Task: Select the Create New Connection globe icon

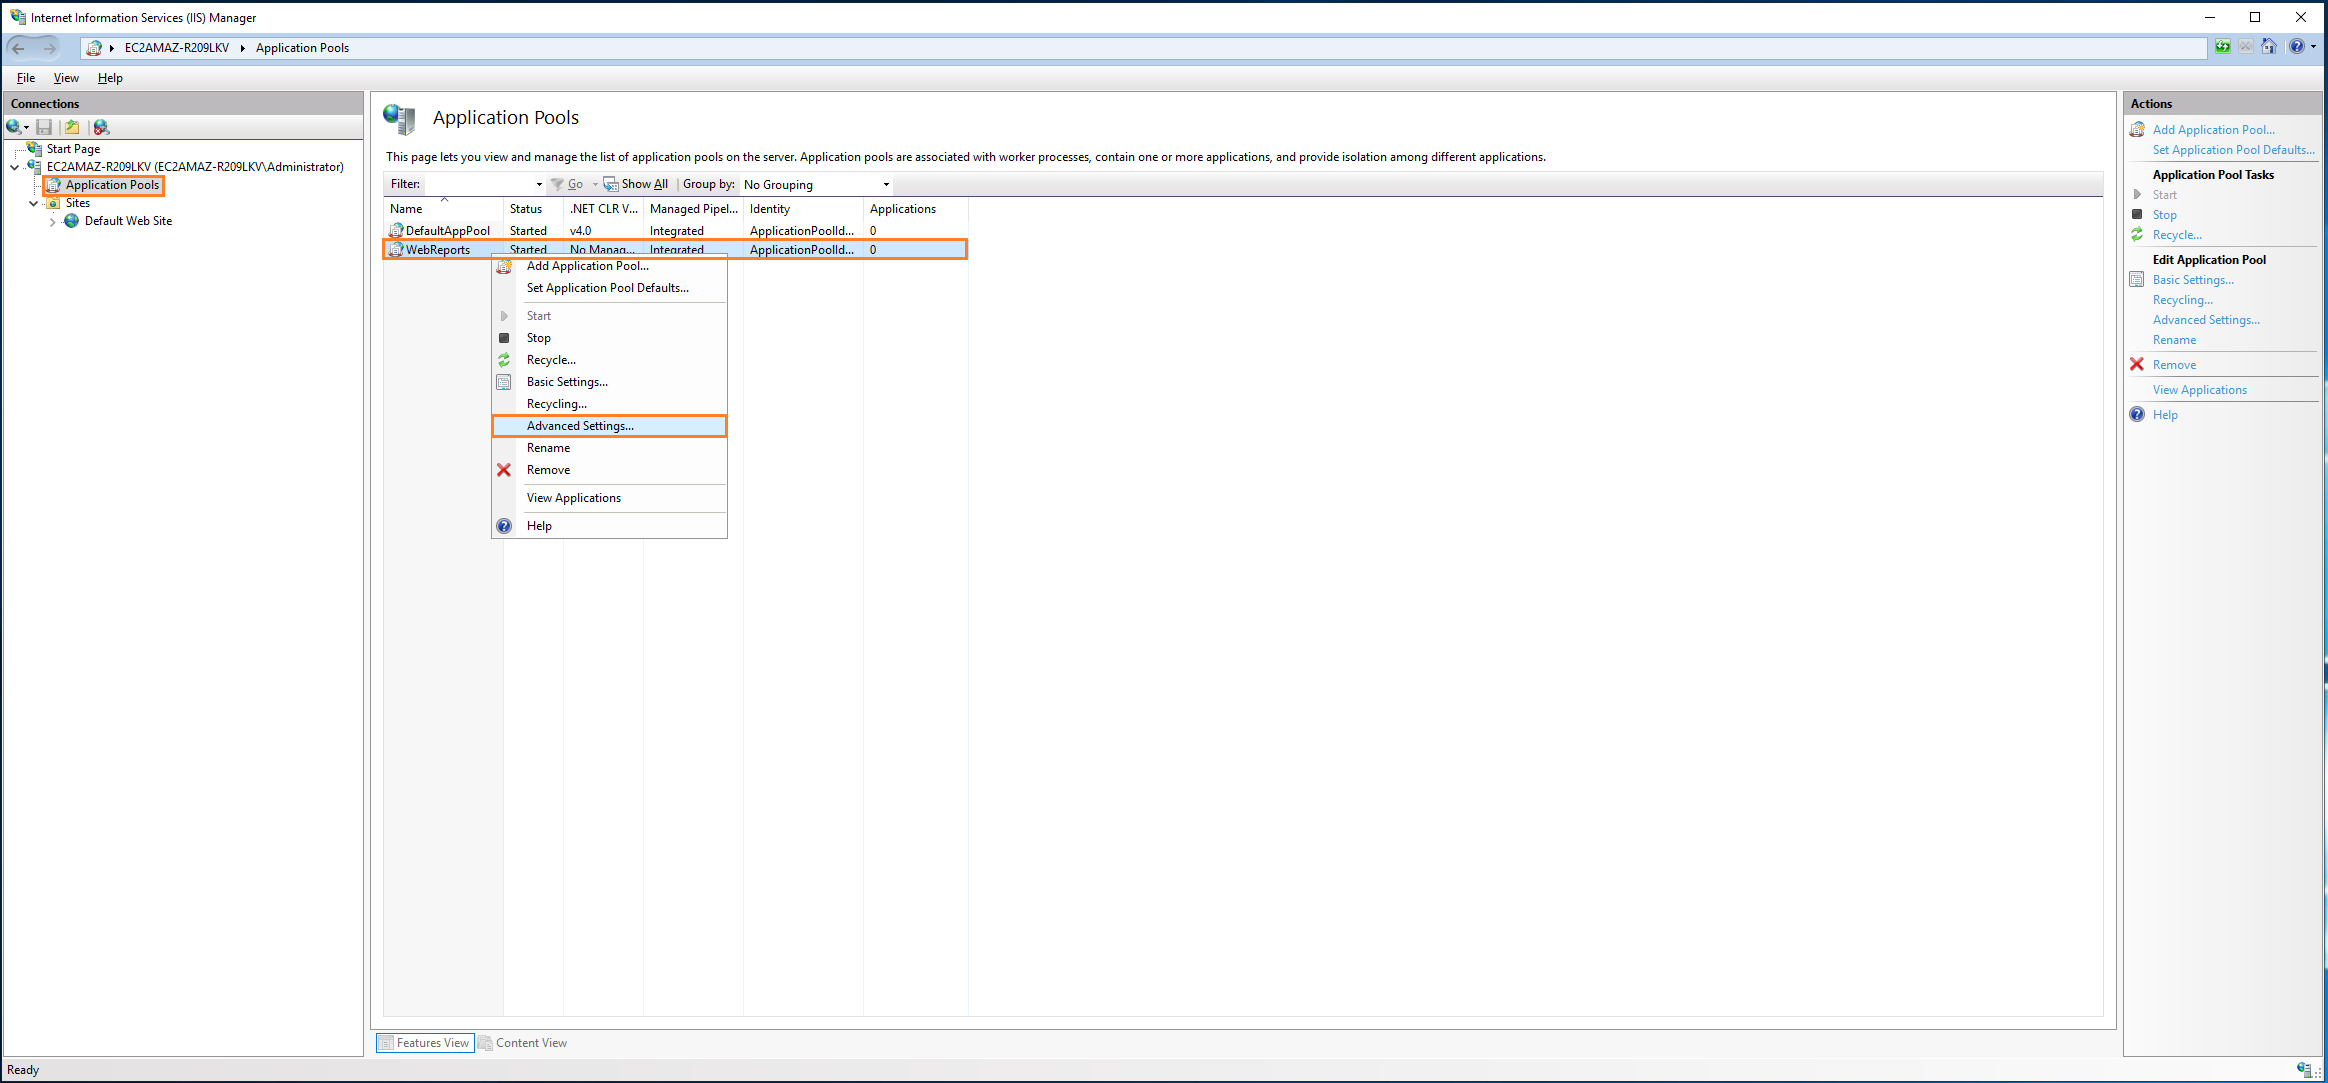Action: [x=14, y=127]
